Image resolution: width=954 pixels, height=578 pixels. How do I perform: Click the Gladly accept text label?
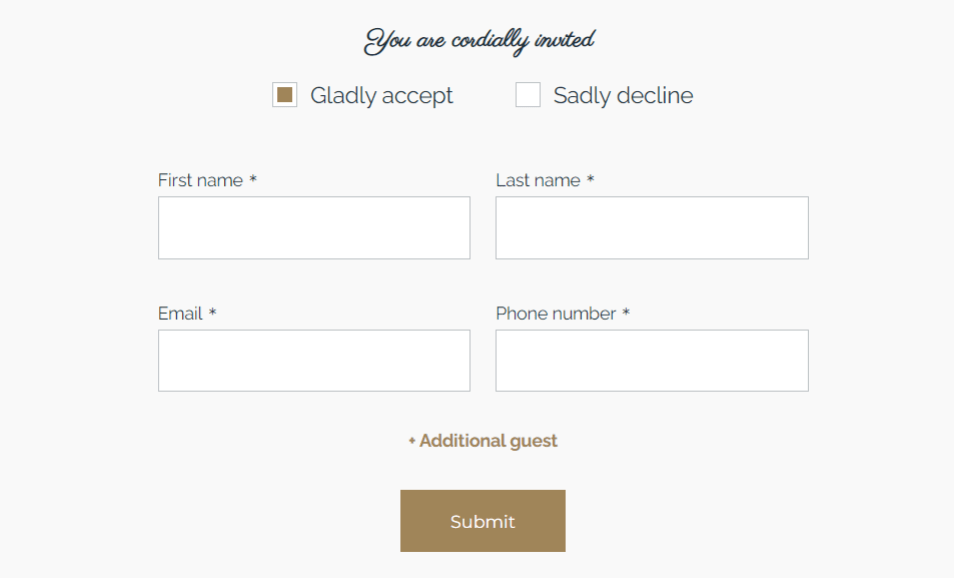382,95
